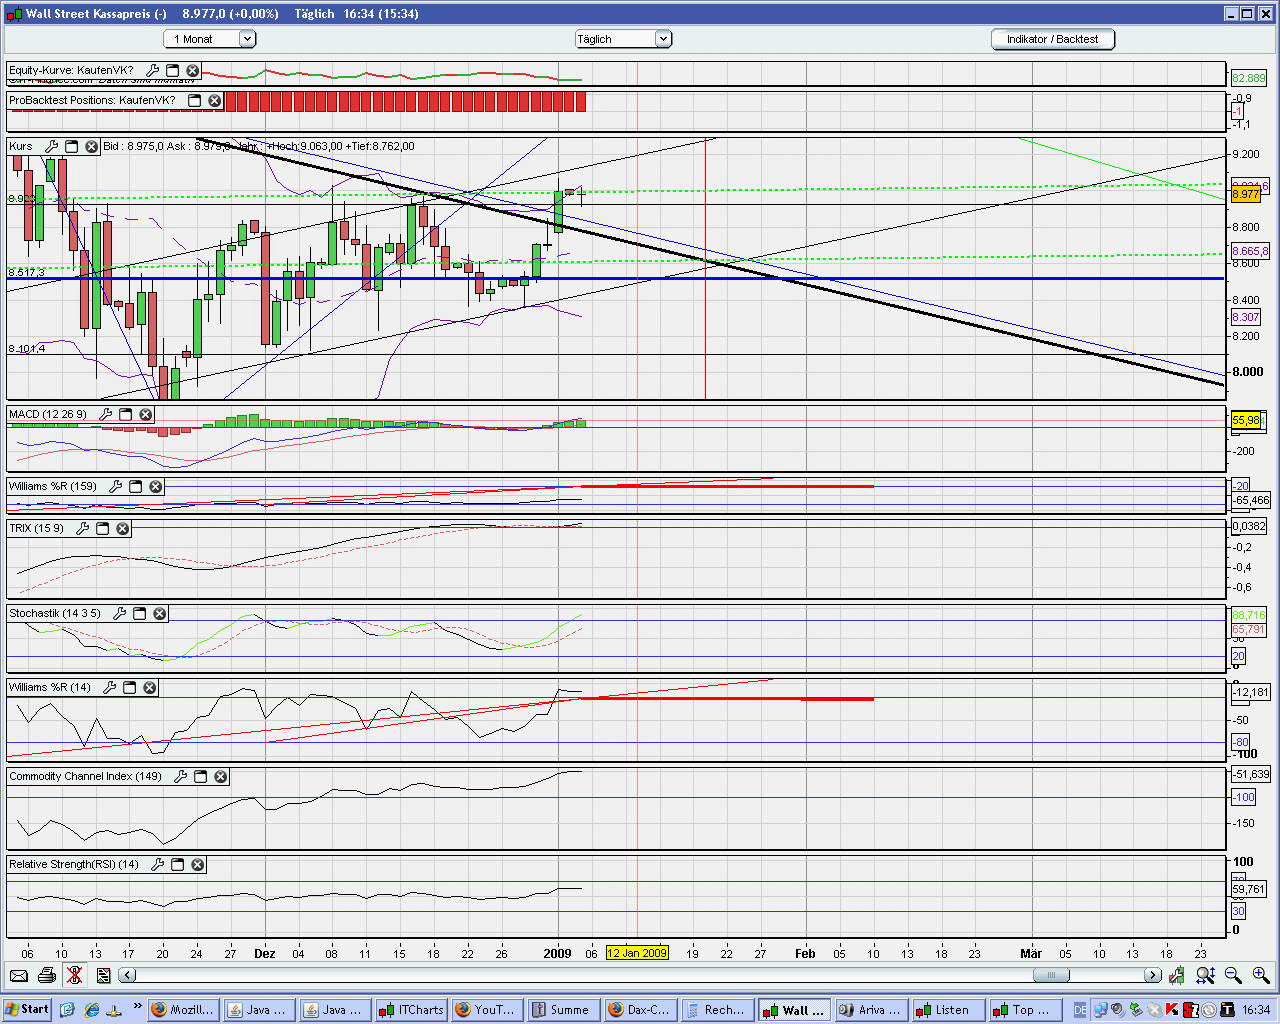Image resolution: width=1280 pixels, height=1024 pixels.
Task: Switch to Listen taskbar window
Action: [947, 1010]
